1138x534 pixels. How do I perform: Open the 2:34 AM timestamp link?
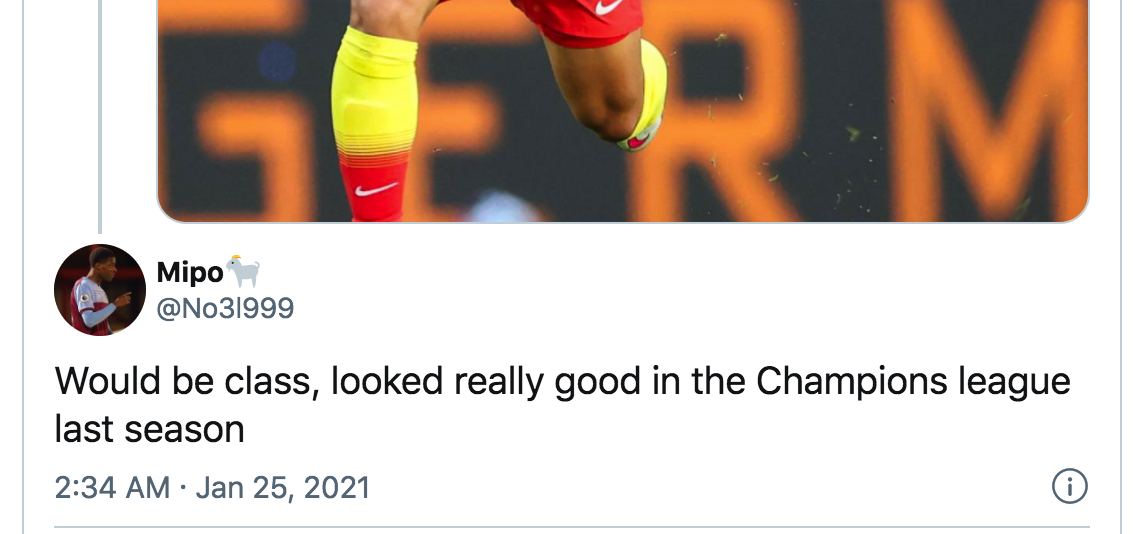tap(112, 488)
